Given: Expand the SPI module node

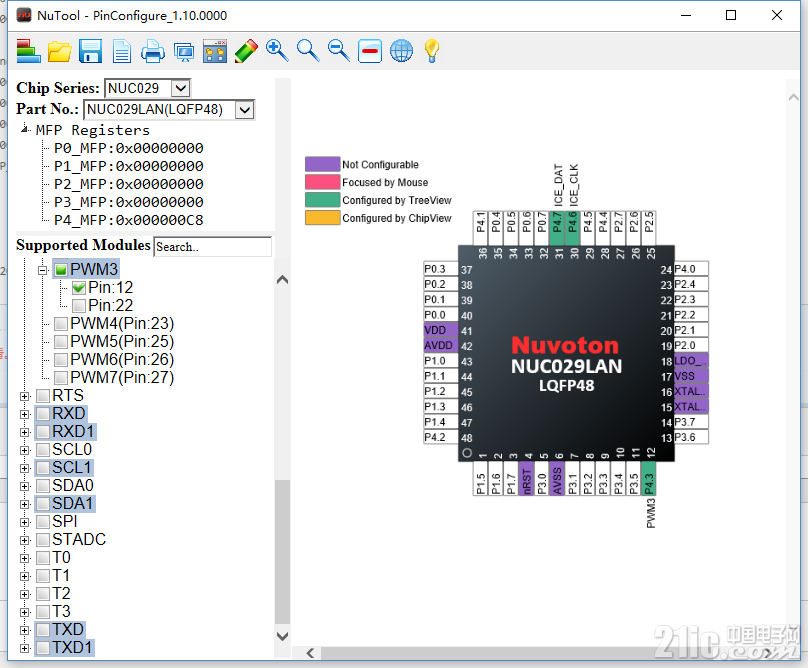Looking at the screenshot, I should tap(24, 522).
